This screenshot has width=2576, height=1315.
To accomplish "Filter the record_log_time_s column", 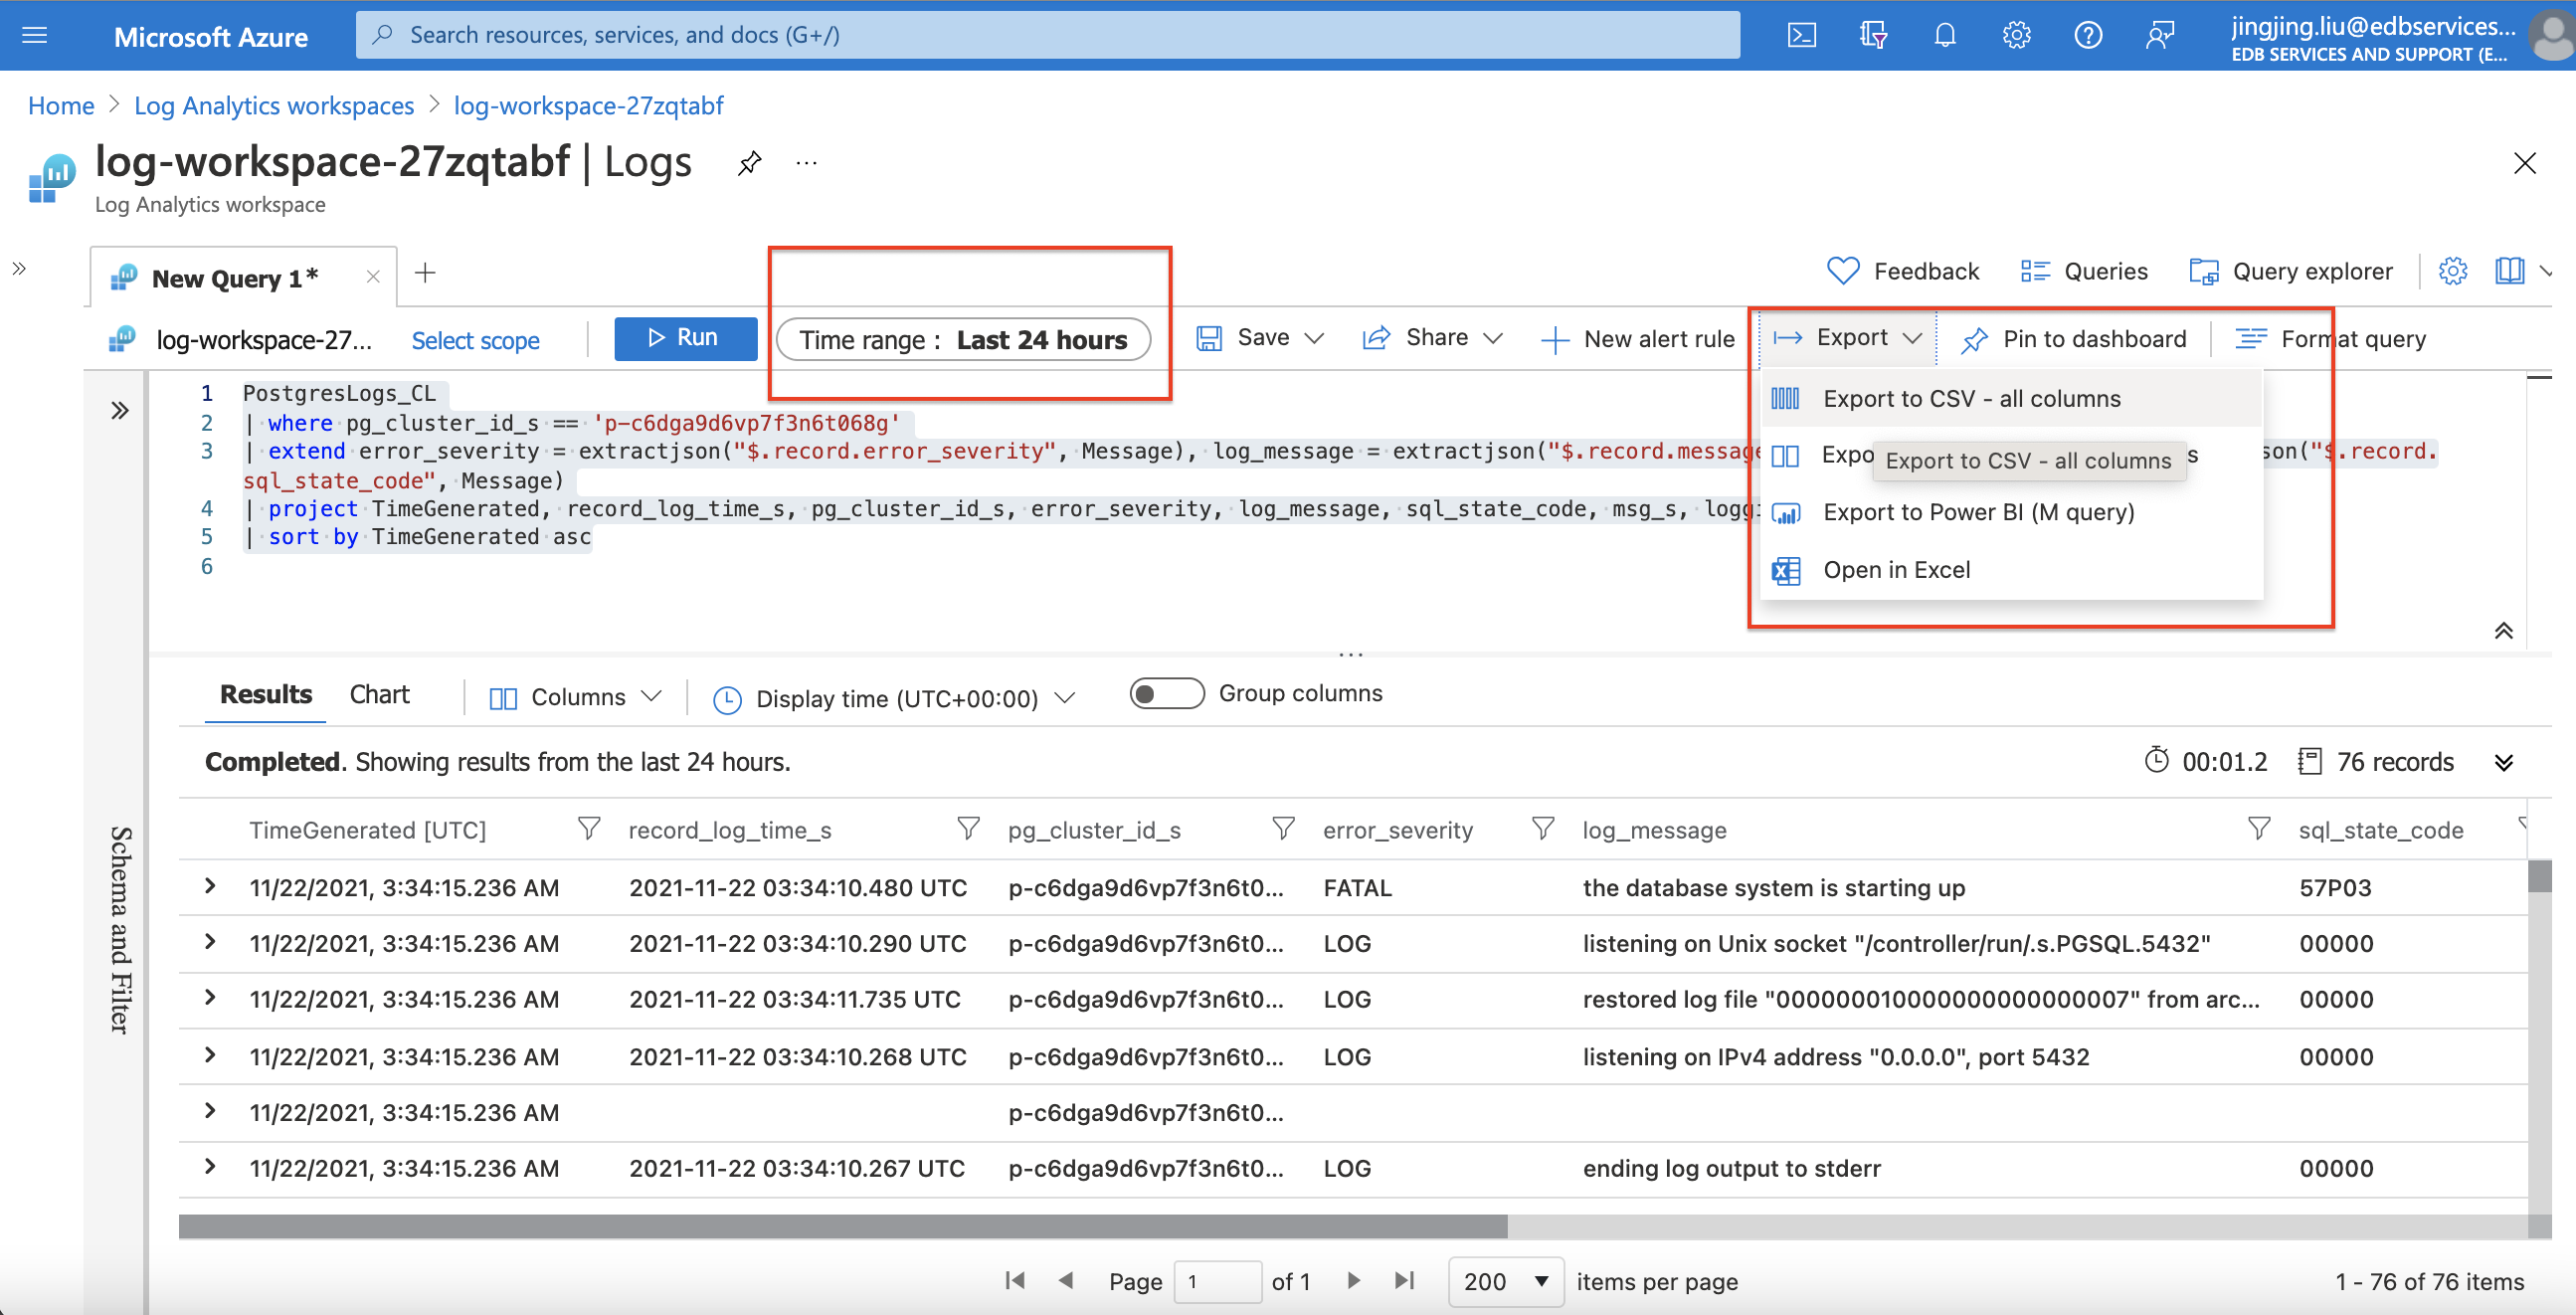I will pyautogui.click(x=967, y=828).
